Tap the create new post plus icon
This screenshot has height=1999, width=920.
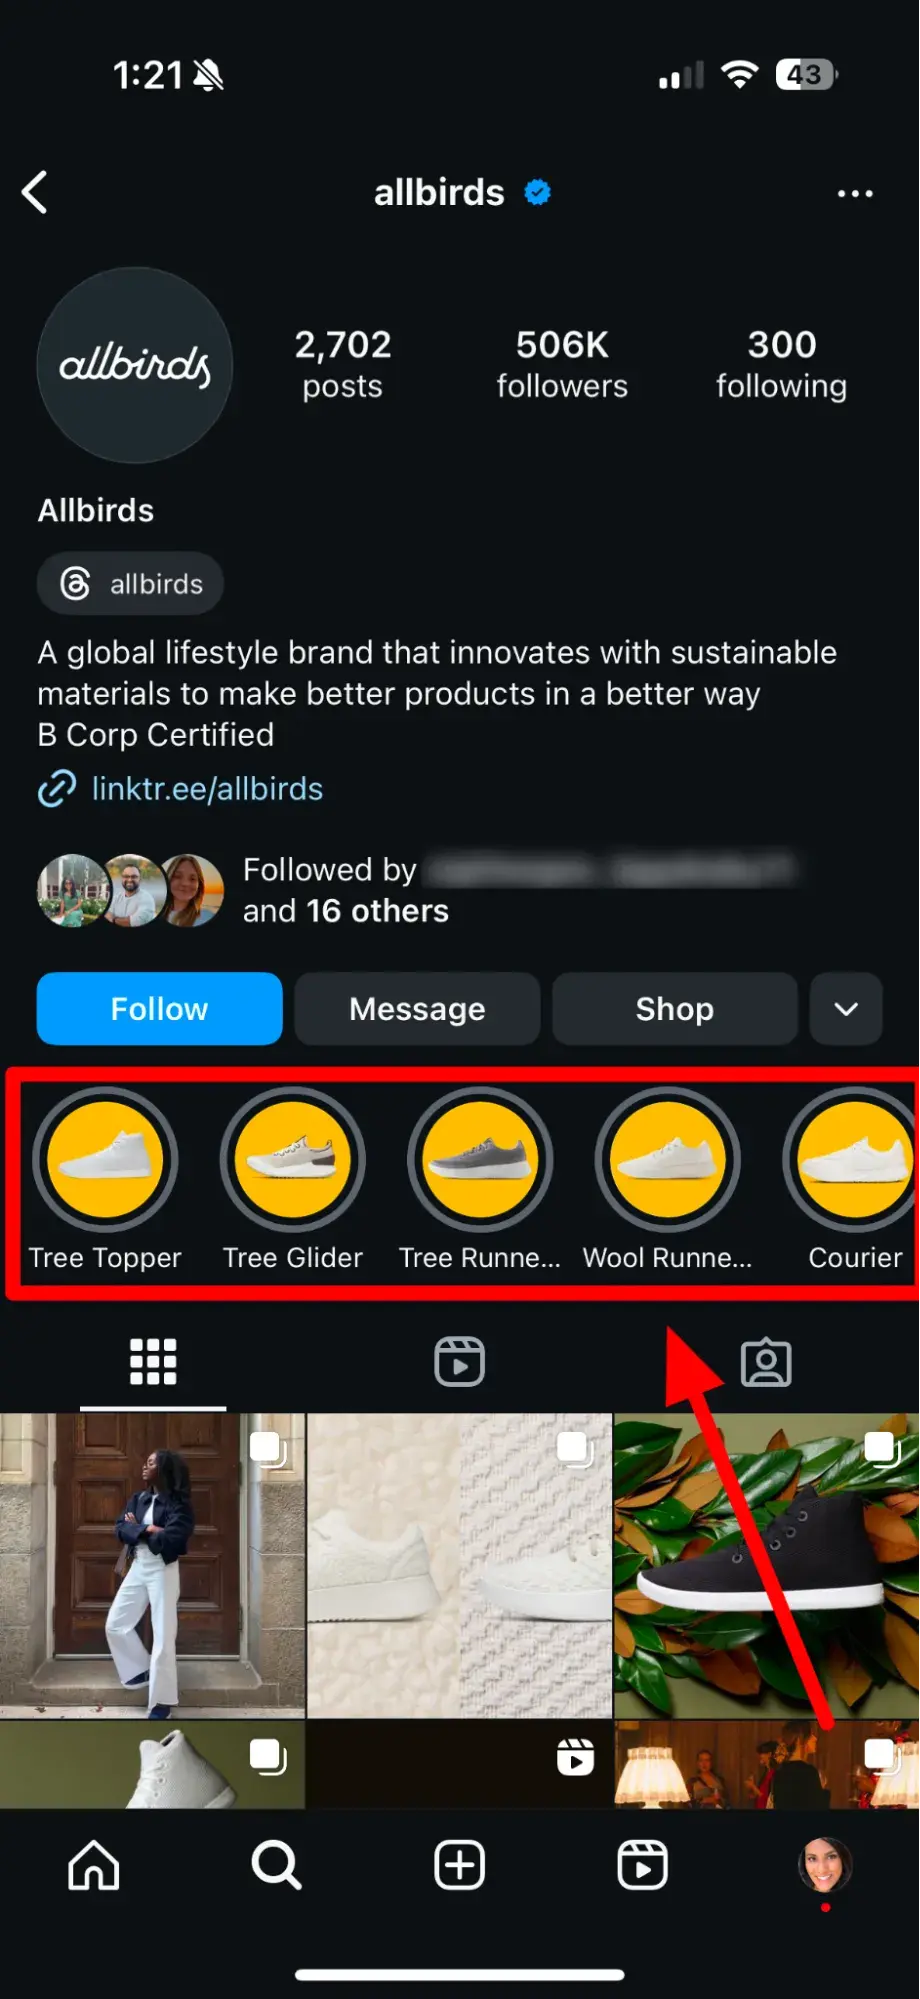(459, 1865)
